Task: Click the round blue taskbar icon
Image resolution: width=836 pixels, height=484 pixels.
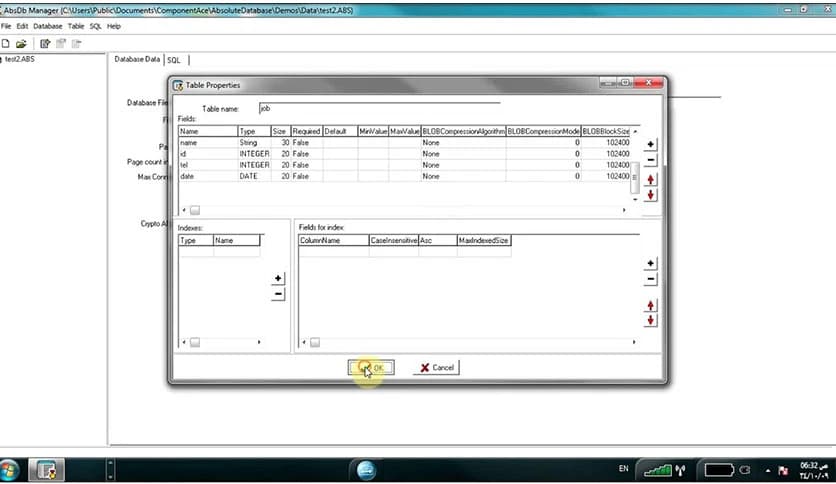Action: click(366, 470)
